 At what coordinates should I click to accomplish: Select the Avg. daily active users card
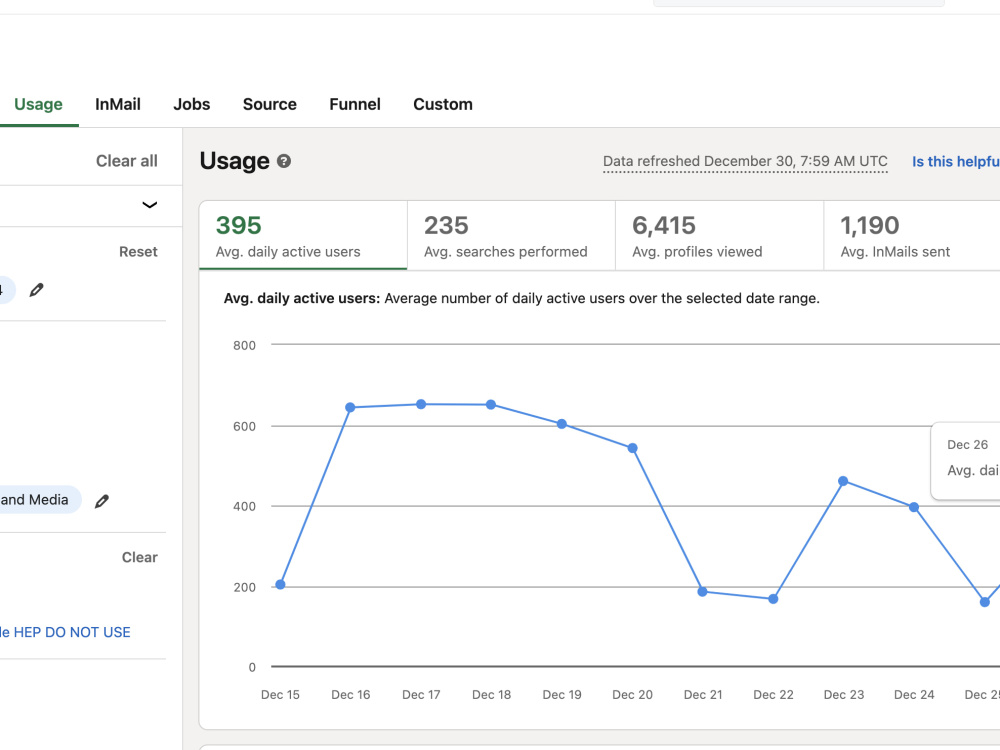click(303, 235)
